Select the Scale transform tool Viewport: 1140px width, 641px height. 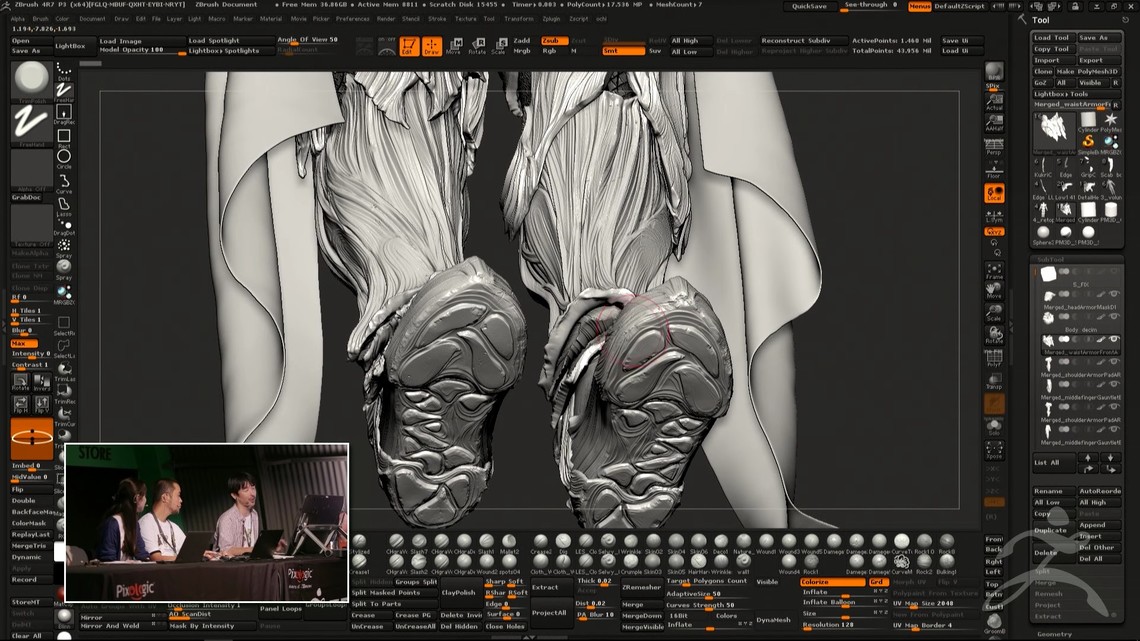tap(499, 47)
